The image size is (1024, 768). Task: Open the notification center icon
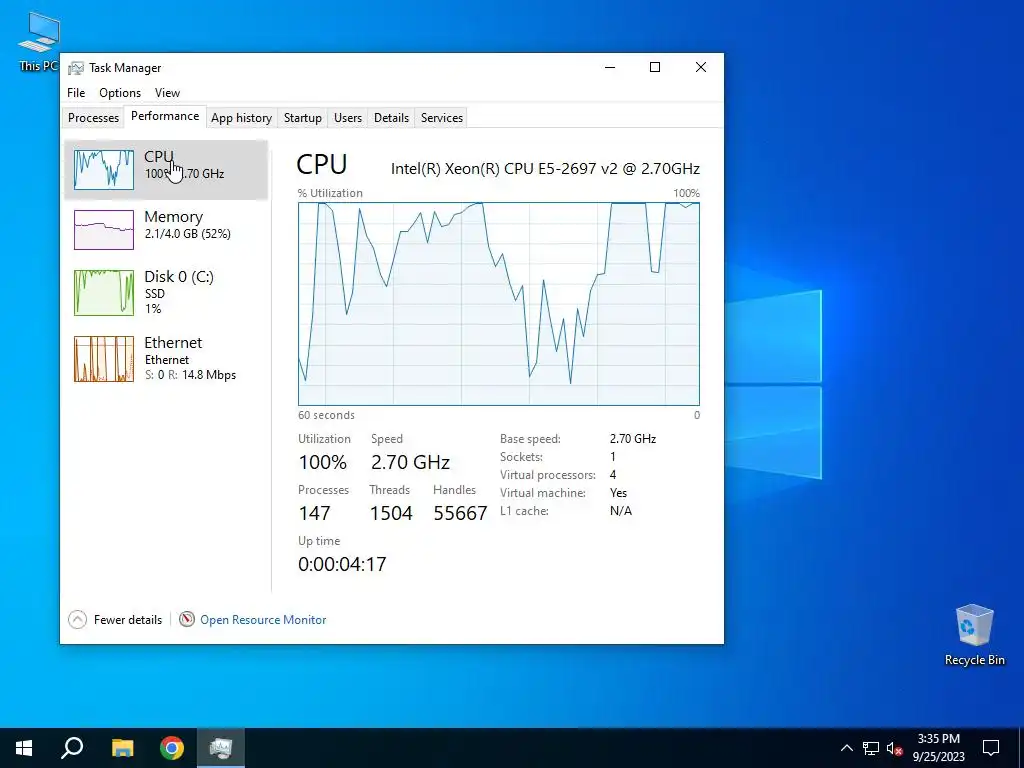tap(991, 748)
